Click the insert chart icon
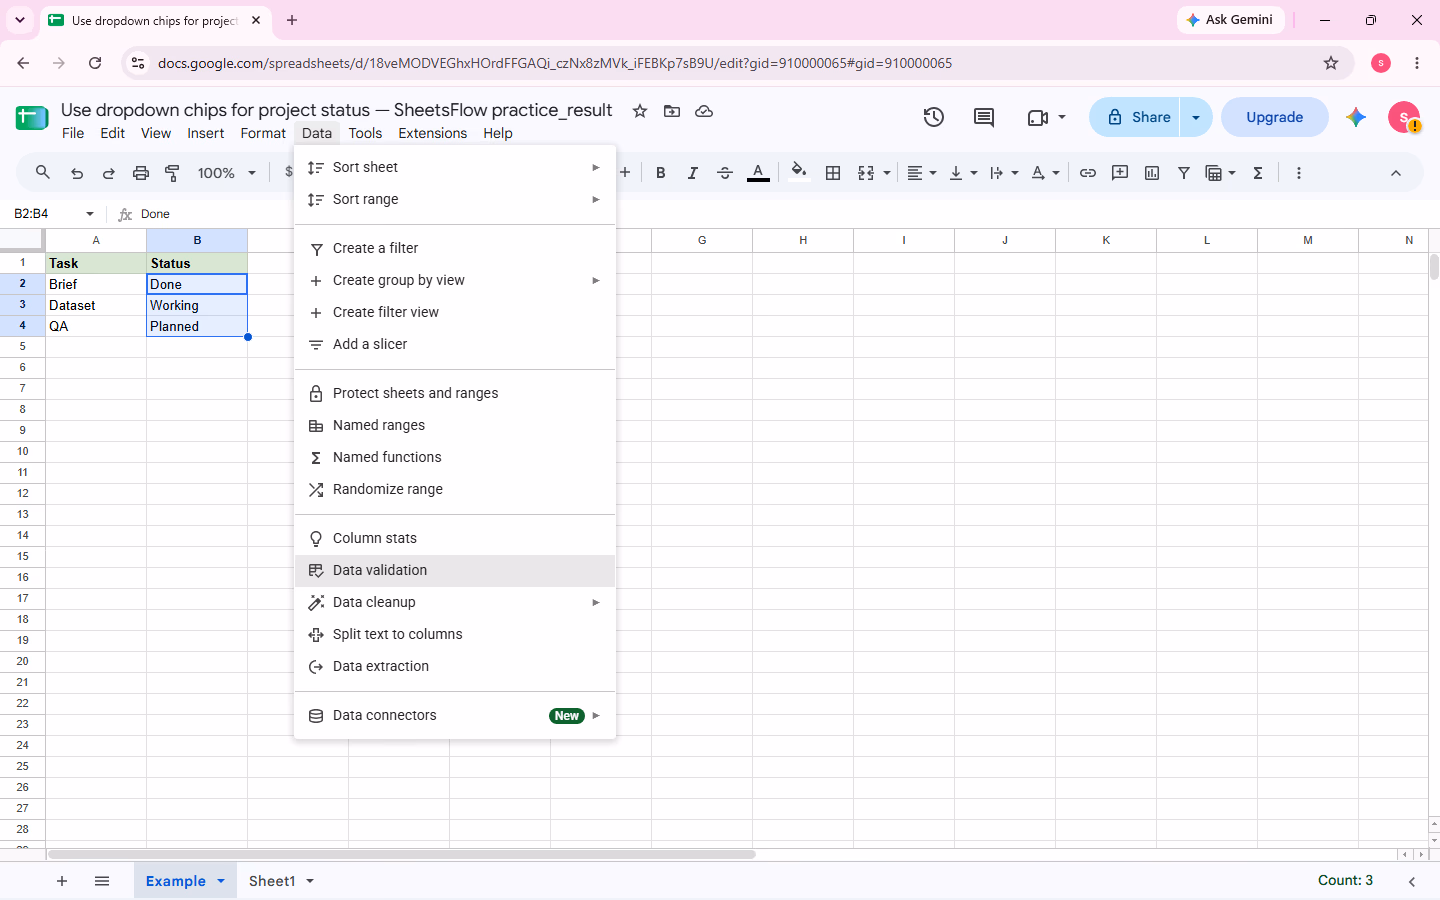The height and width of the screenshot is (900, 1440). click(1152, 173)
